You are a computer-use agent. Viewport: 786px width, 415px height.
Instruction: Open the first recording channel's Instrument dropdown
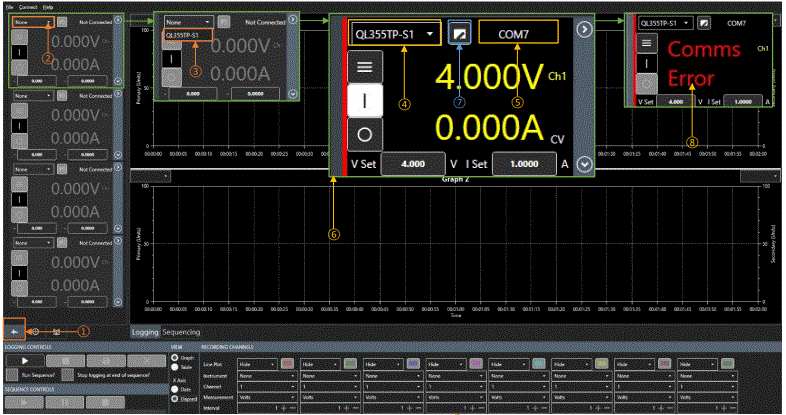(x=268, y=376)
